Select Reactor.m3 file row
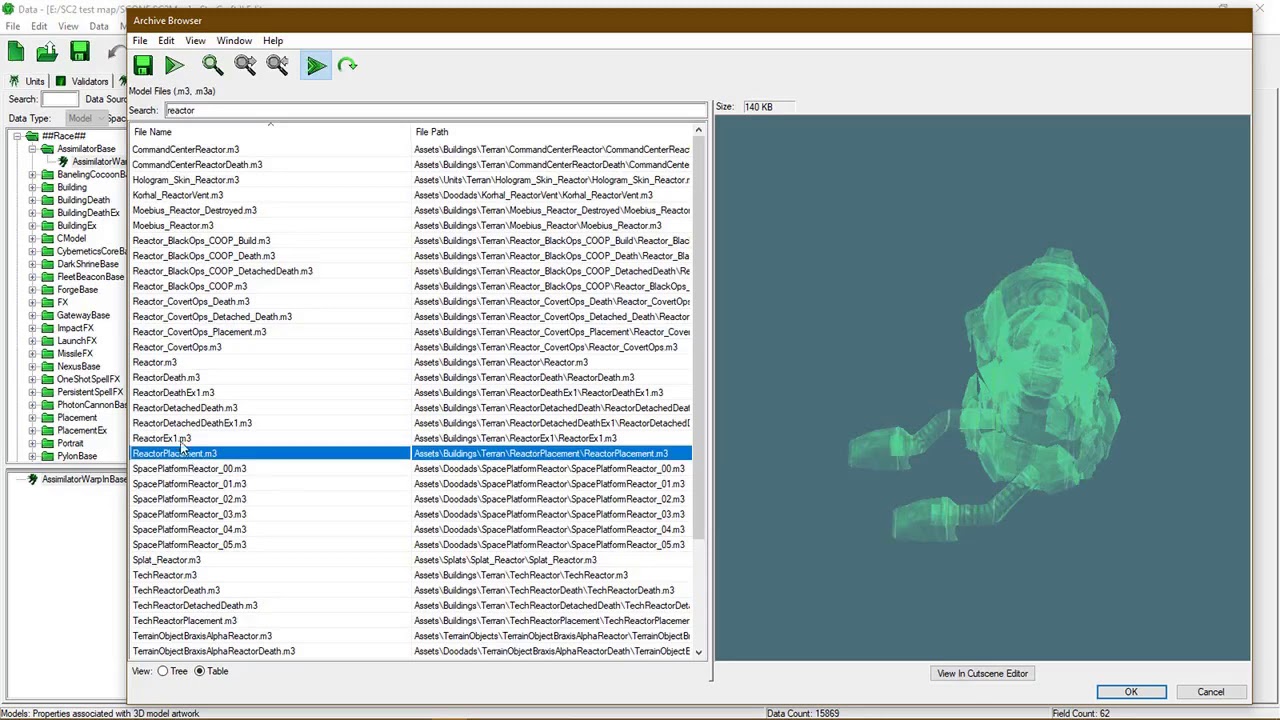1280x720 pixels. 411,362
